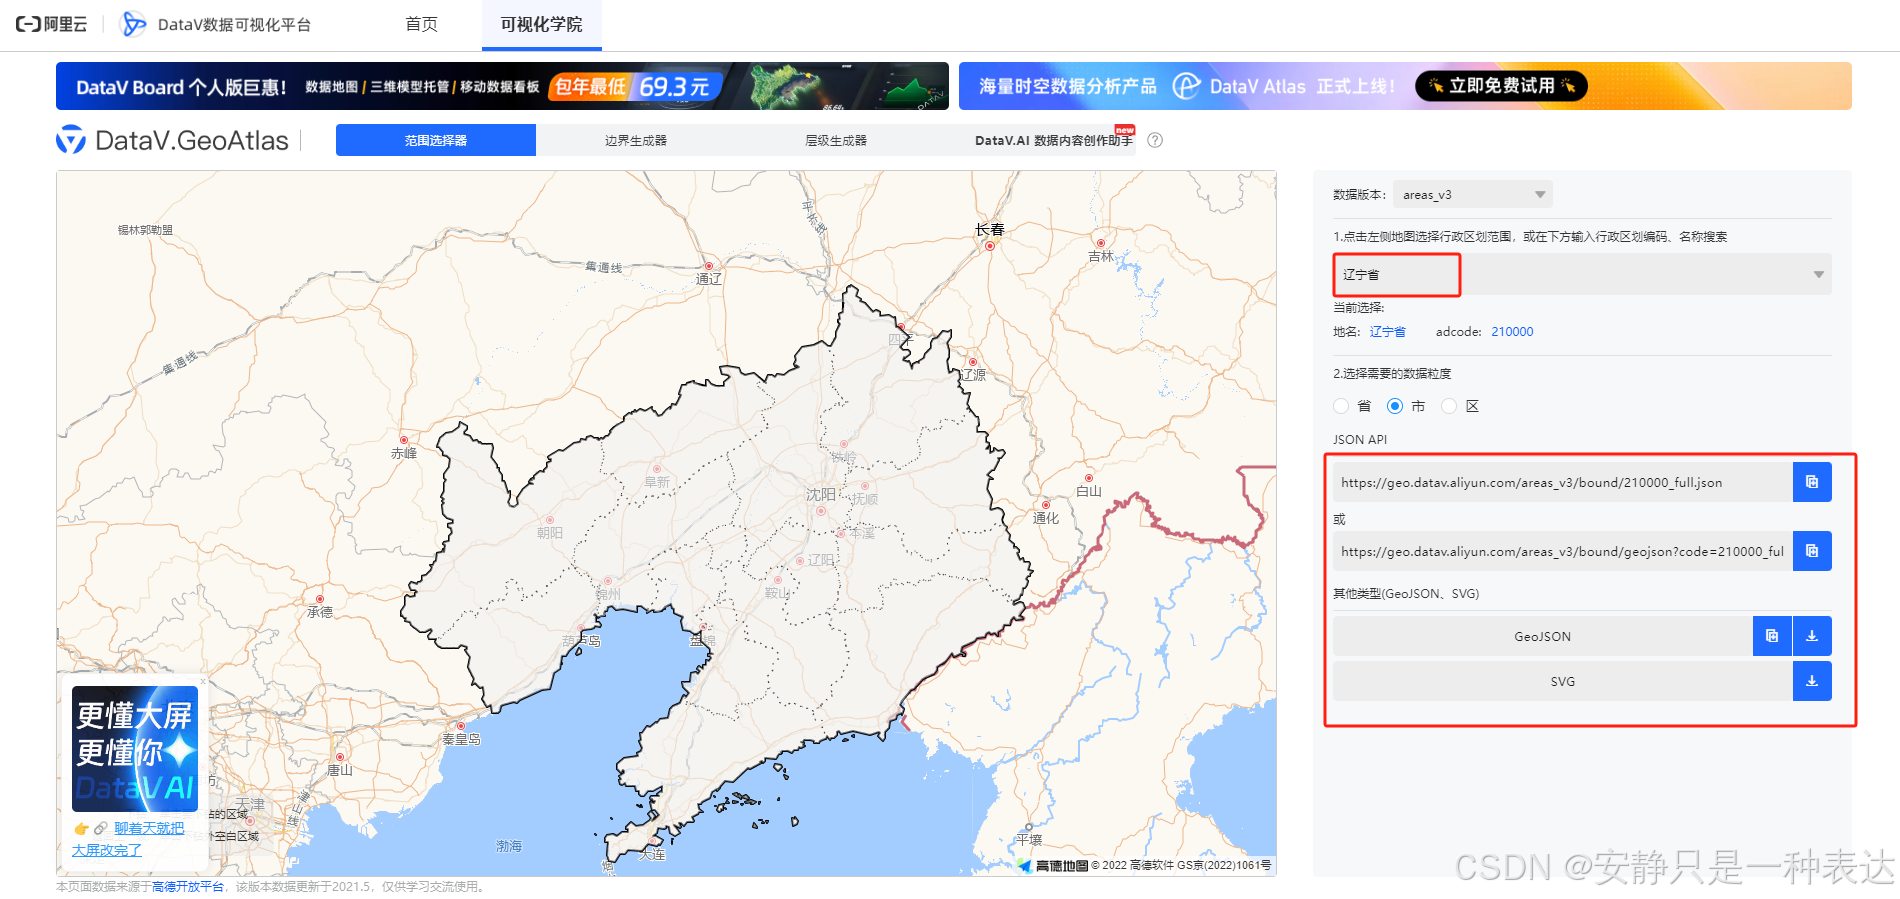
Task: Click 通化 city label on map
Action: [x=1046, y=518]
